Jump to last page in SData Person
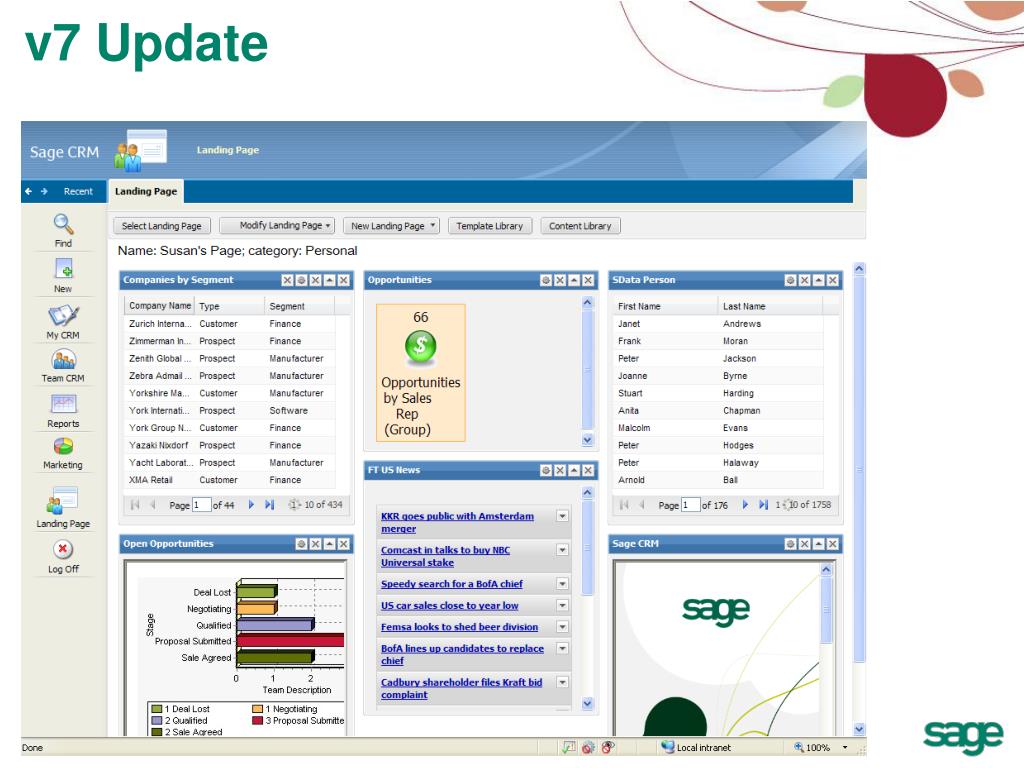The height and width of the screenshot is (768, 1024). pos(763,505)
